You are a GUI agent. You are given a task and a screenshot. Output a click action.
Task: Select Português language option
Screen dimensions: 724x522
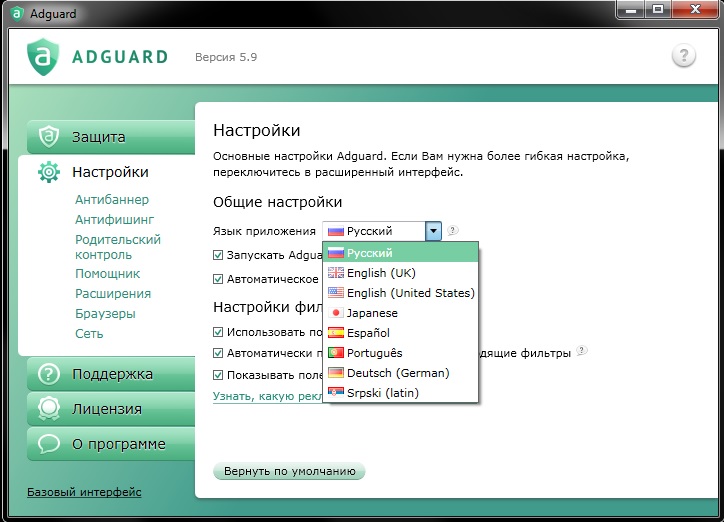(400, 353)
